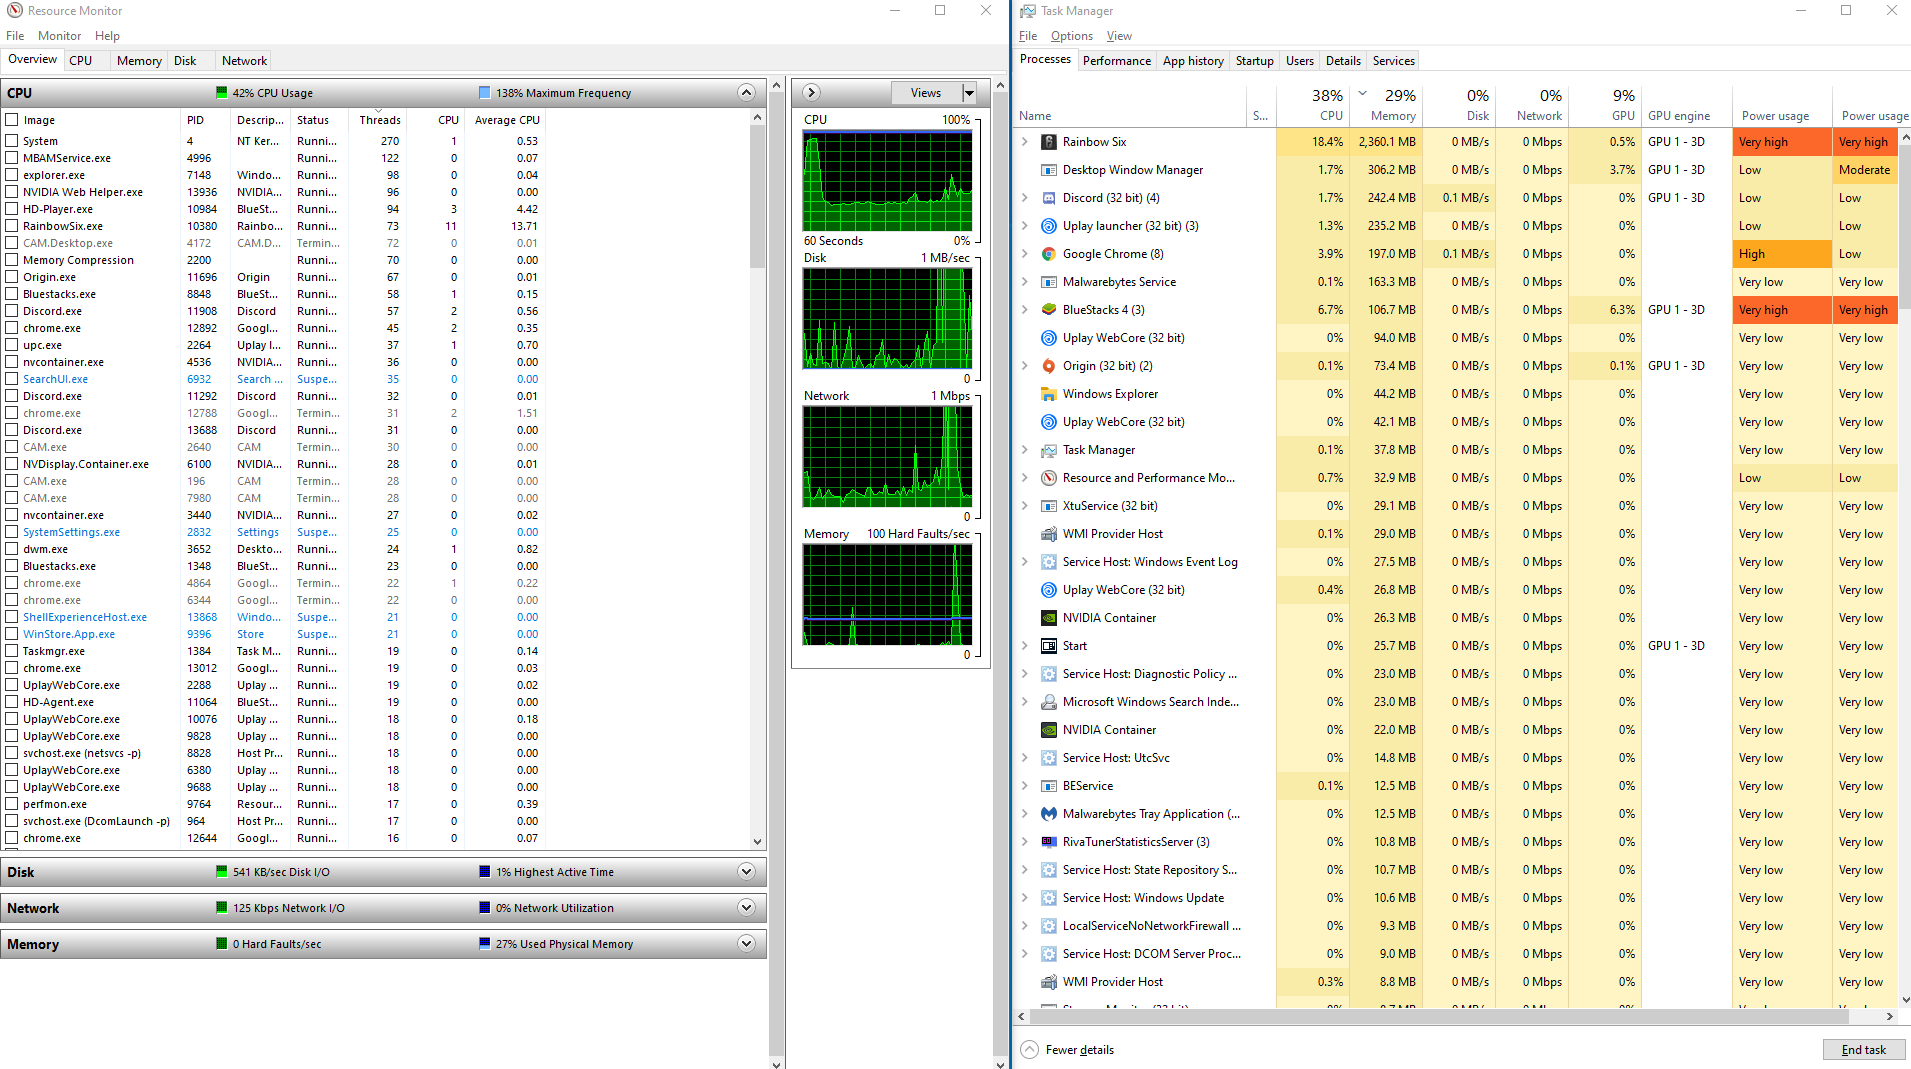
Task: Toggle the Image select-all checkbox
Action: pyautogui.click(x=12, y=120)
